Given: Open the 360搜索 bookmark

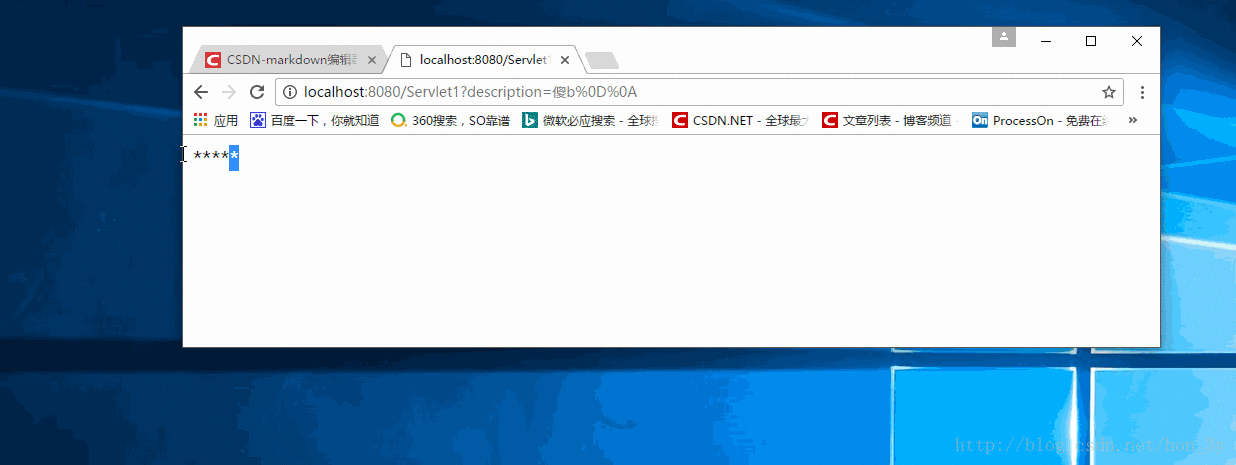Looking at the screenshot, I should [450, 120].
